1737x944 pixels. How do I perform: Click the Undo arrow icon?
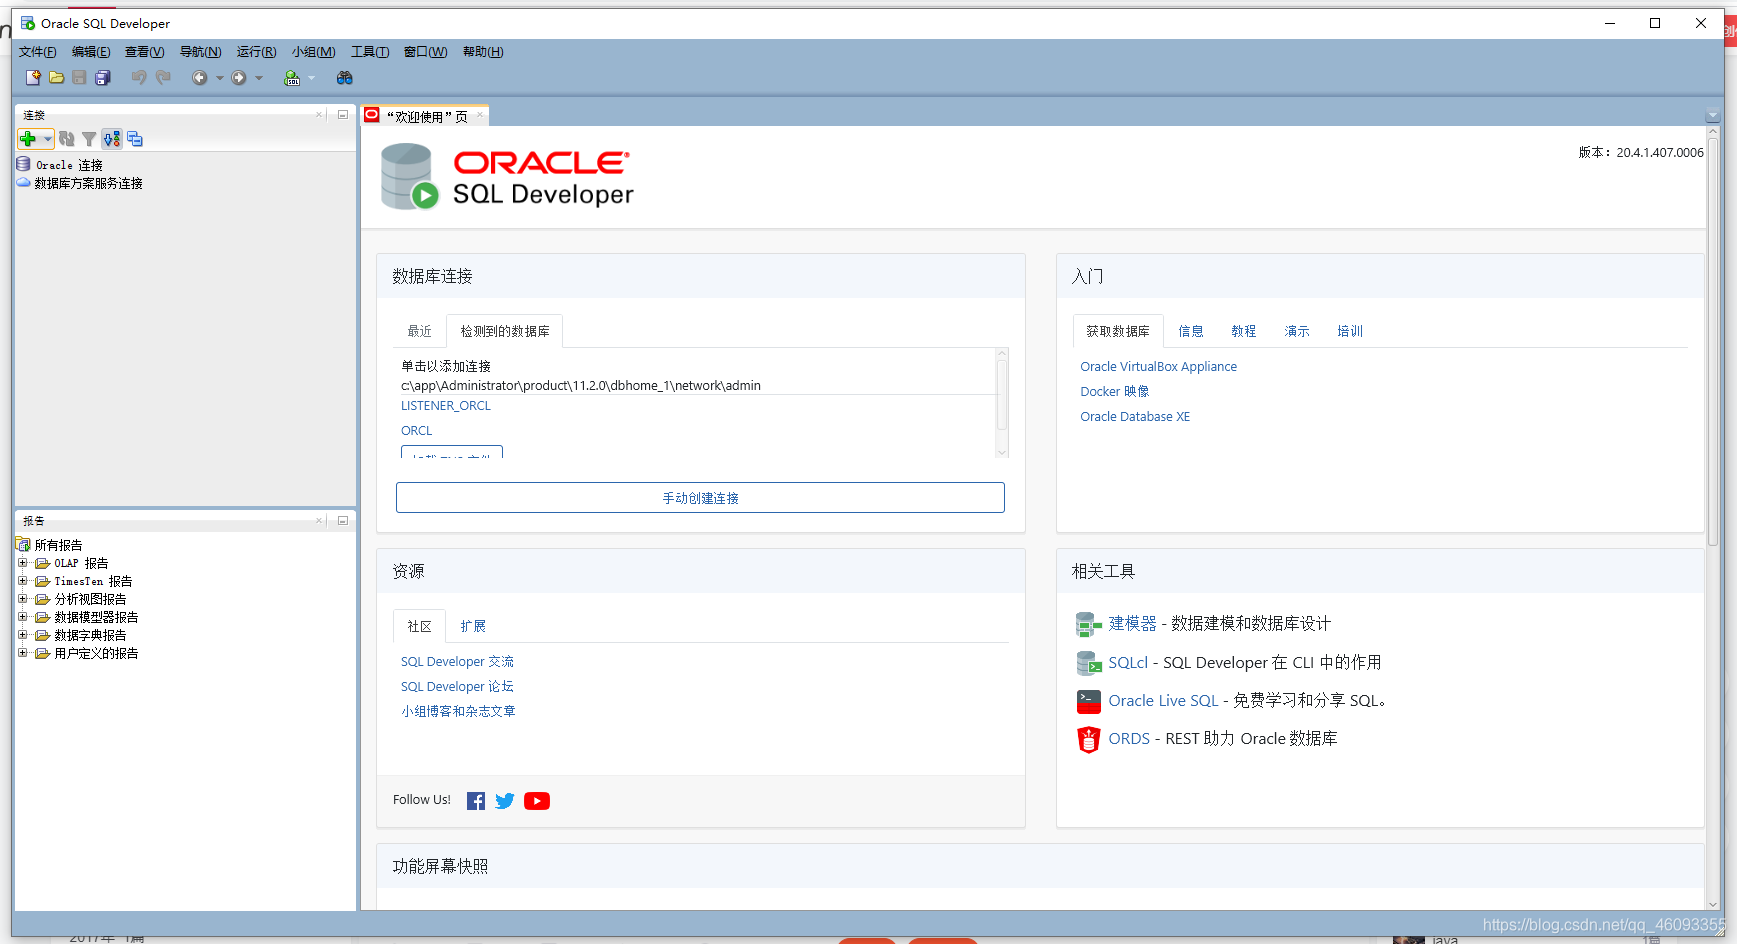139,78
